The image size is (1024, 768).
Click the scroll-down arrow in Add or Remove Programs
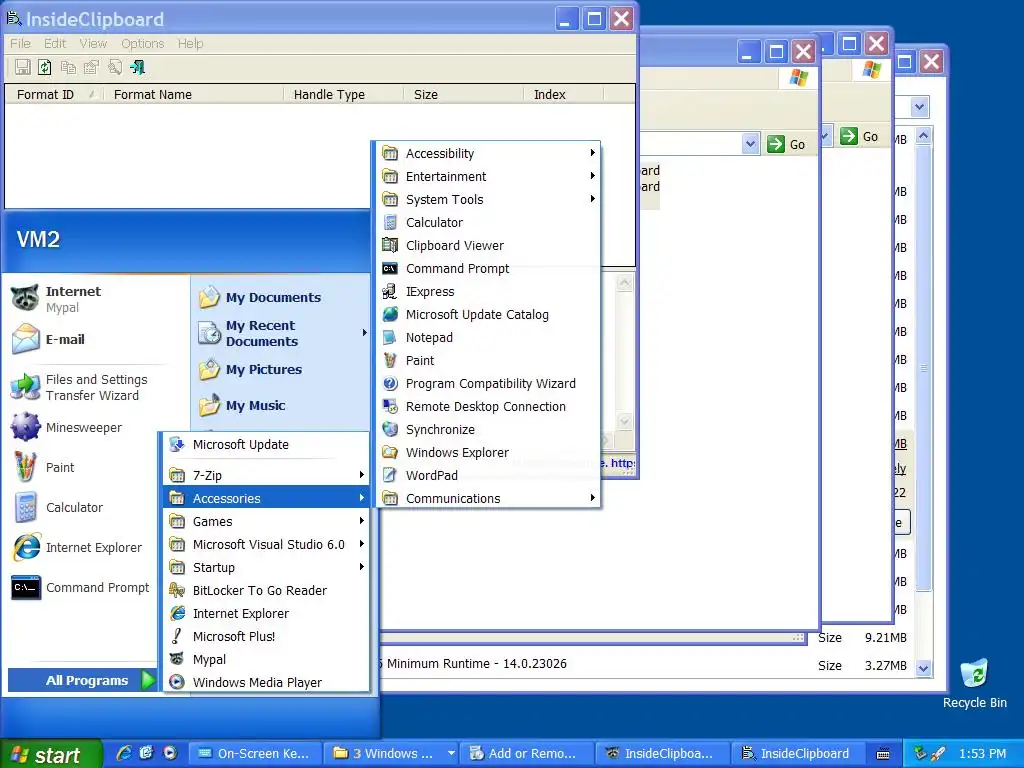click(923, 667)
